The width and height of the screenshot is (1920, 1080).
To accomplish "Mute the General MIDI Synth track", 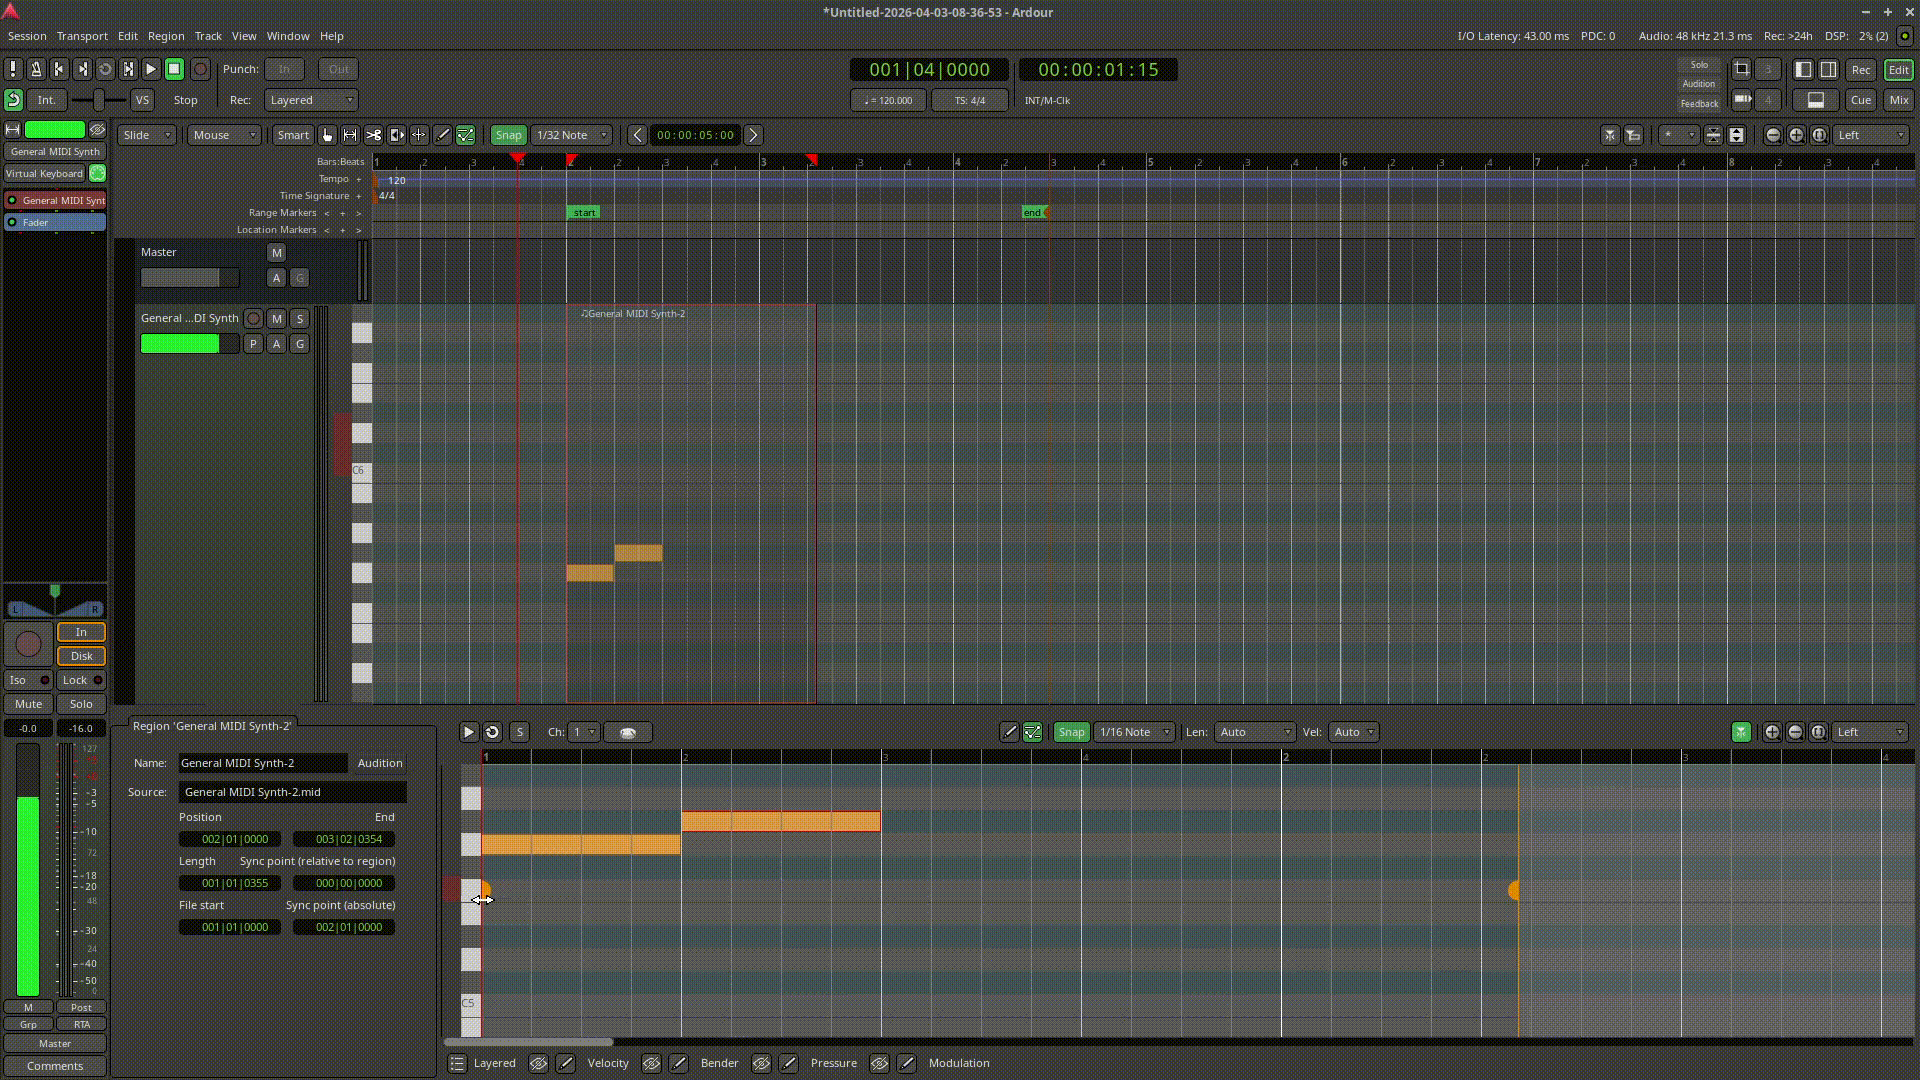I will pyautogui.click(x=277, y=318).
